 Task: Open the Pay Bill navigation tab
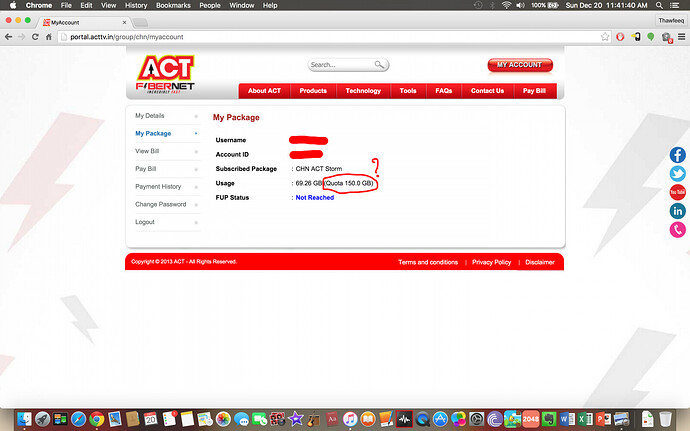pos(534,91)
